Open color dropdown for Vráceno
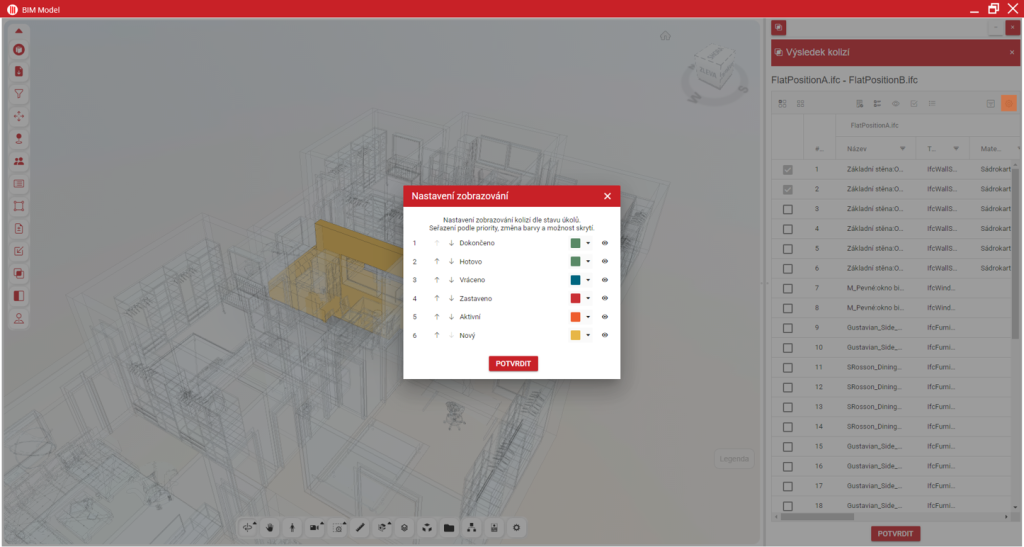The image size is (1024, 547). click(589, 280)
